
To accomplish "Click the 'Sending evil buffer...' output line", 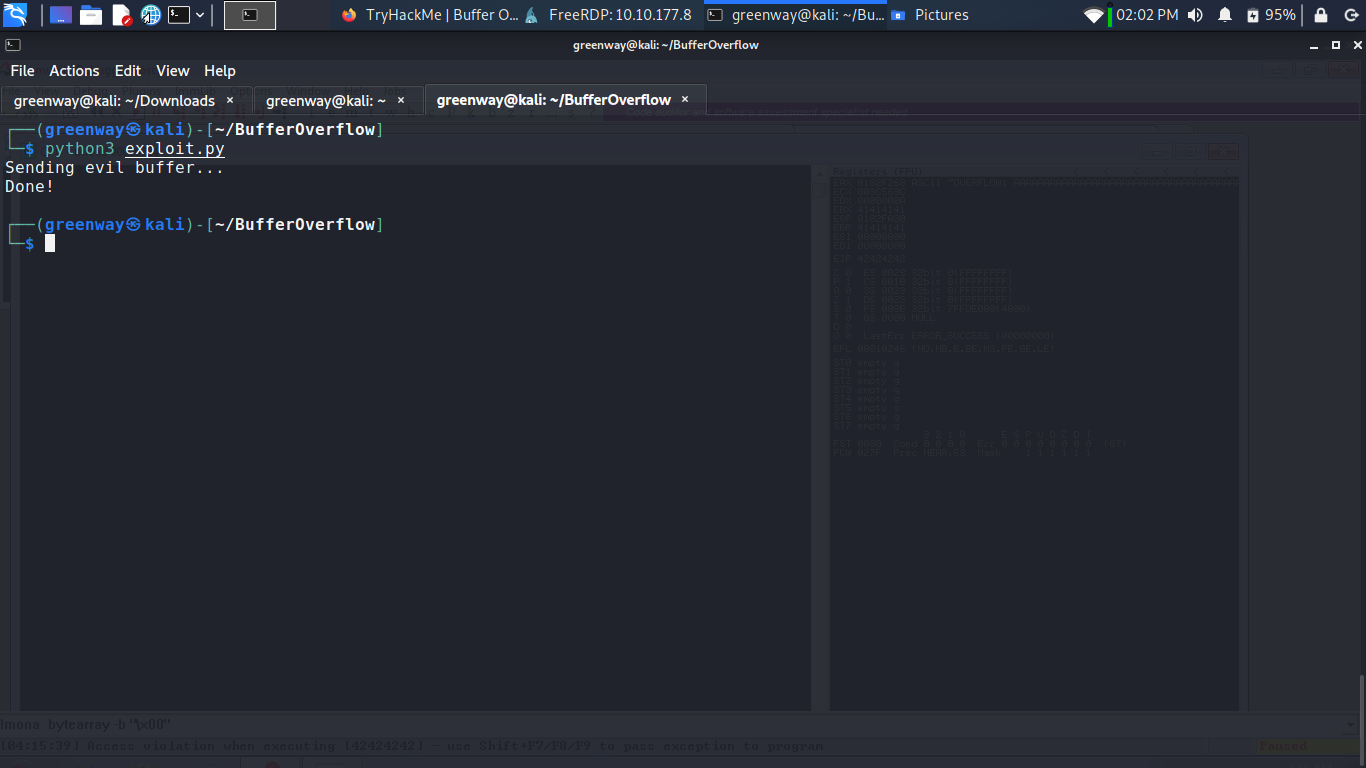I will [115, 168].
